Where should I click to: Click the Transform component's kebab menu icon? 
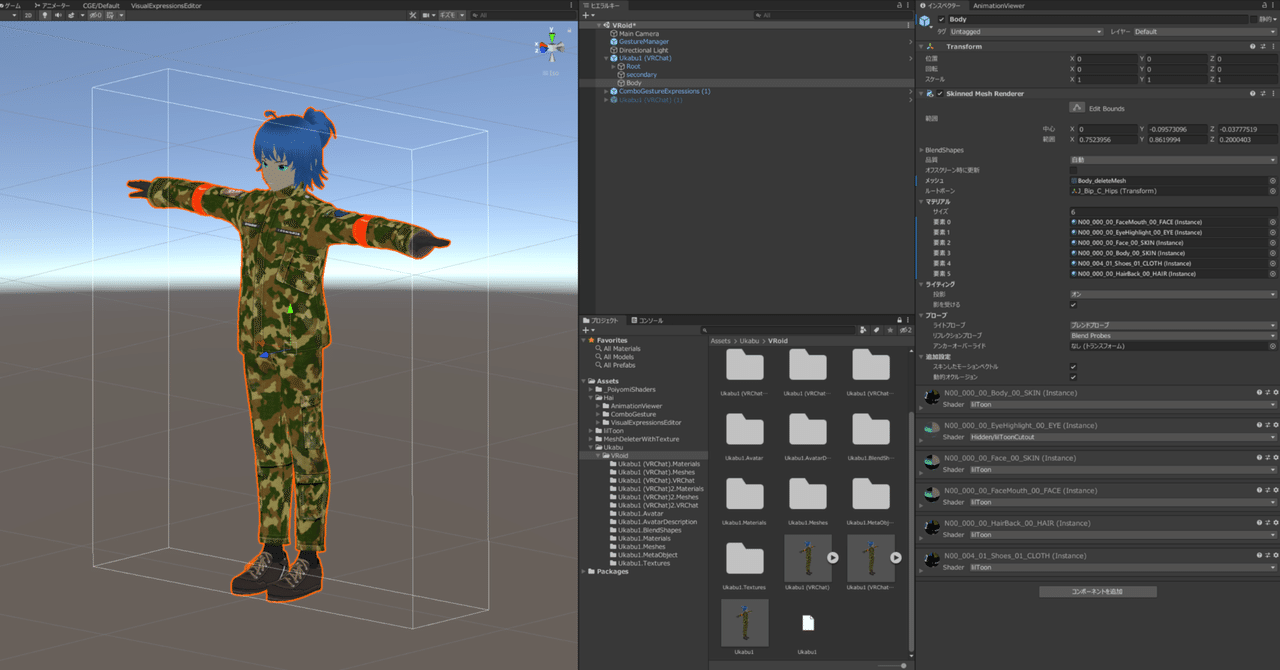click(1274, 46)
